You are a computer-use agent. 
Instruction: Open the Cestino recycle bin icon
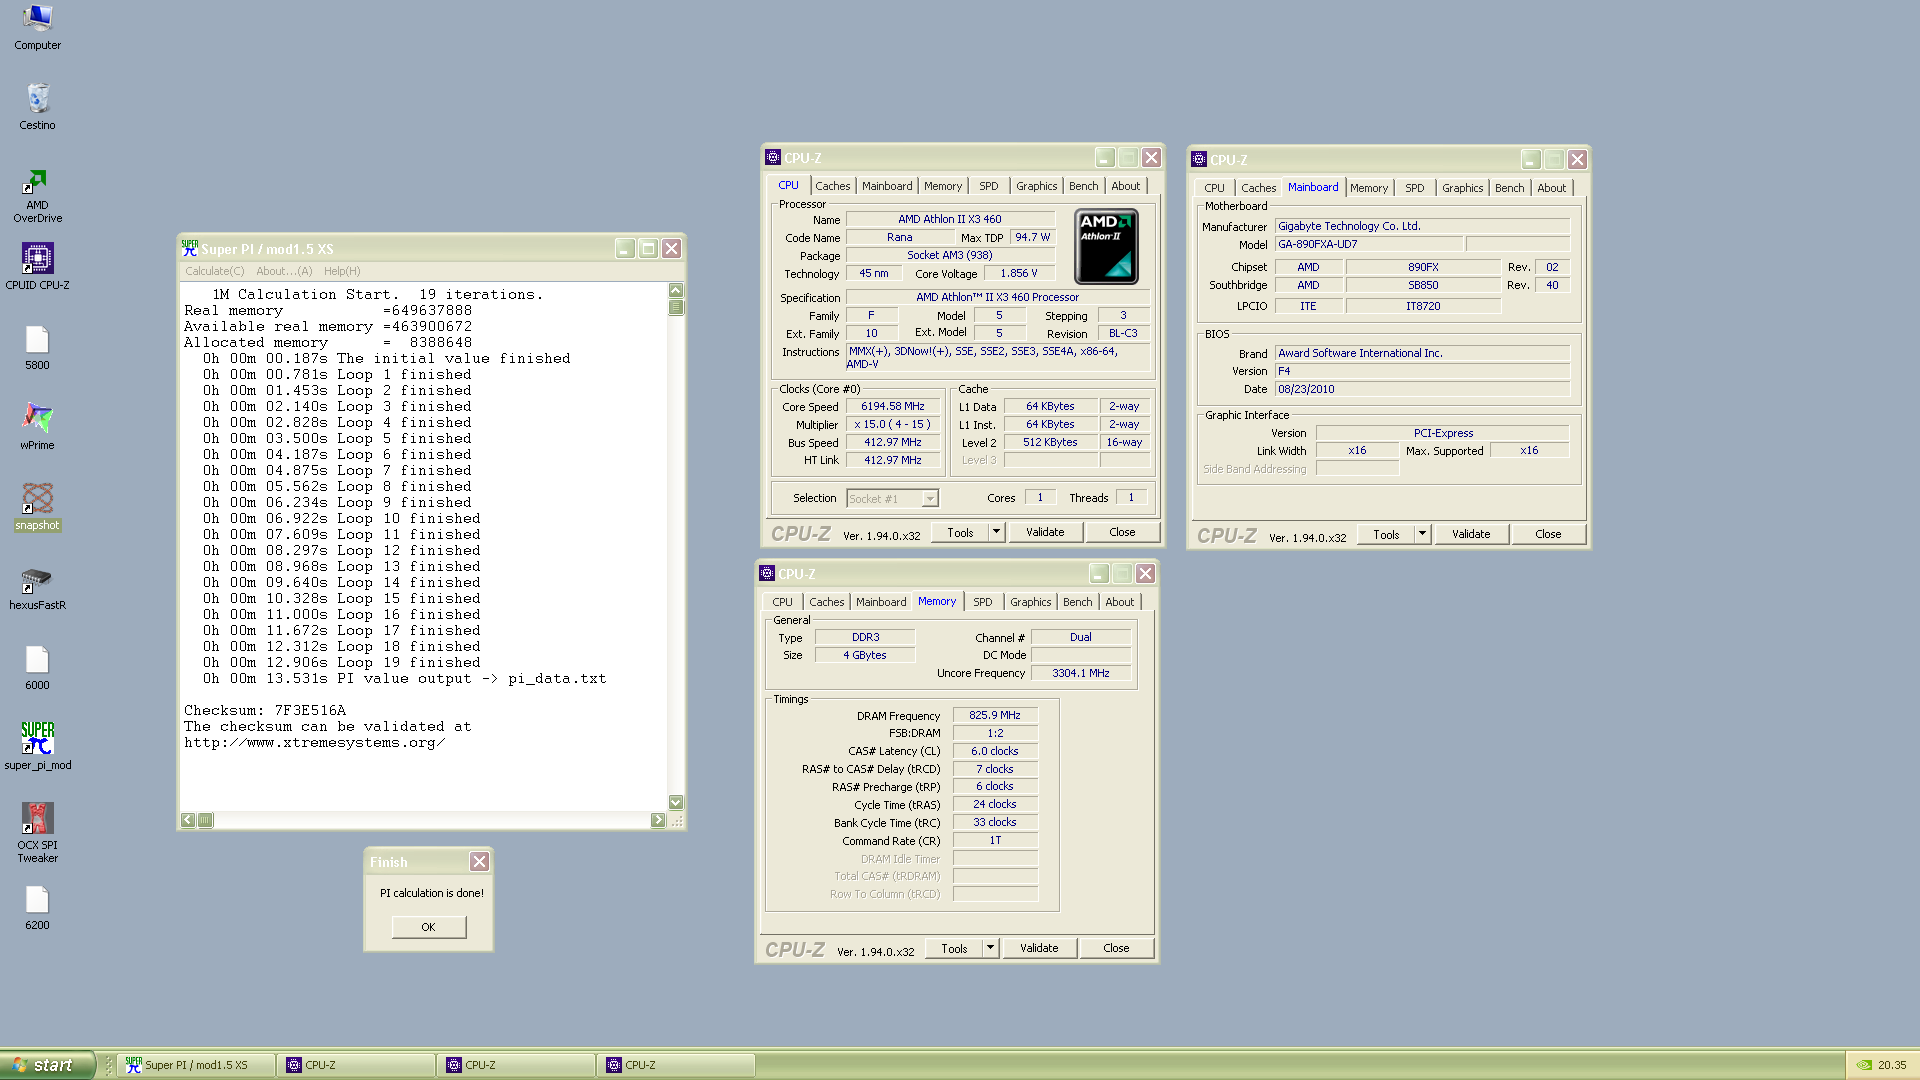37,107
